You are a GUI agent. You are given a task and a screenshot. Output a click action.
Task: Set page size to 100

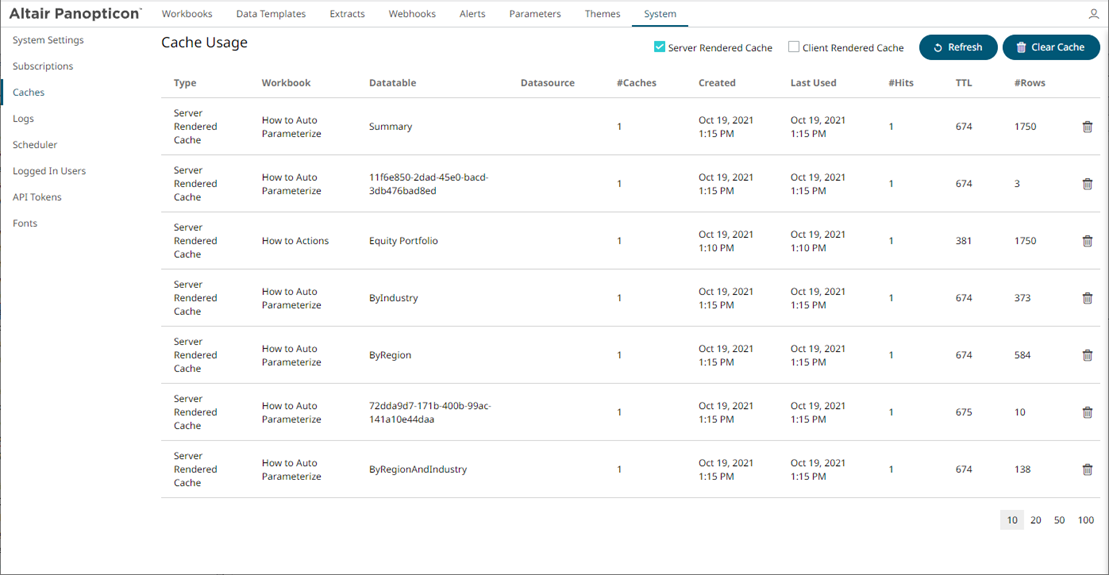pyautogui.click(x=1086, y=520)
